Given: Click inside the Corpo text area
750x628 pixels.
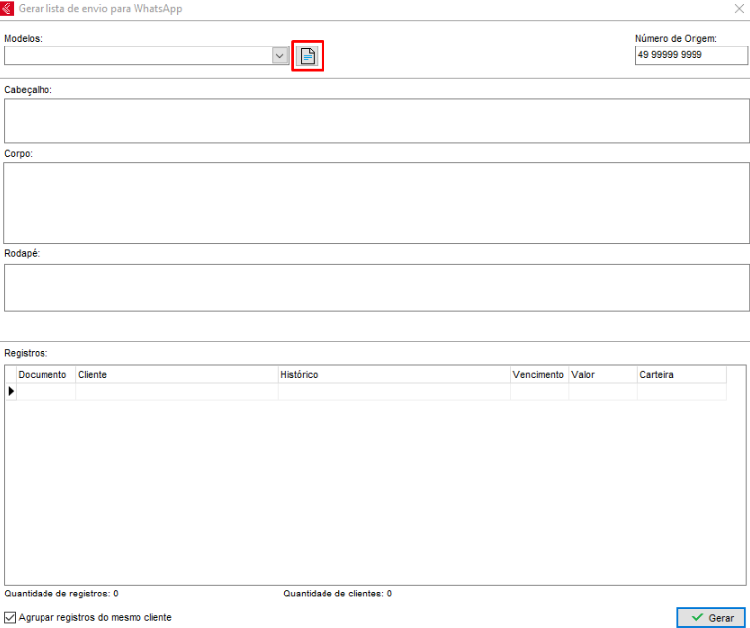Looking at the screenshot, I should 376,203.
